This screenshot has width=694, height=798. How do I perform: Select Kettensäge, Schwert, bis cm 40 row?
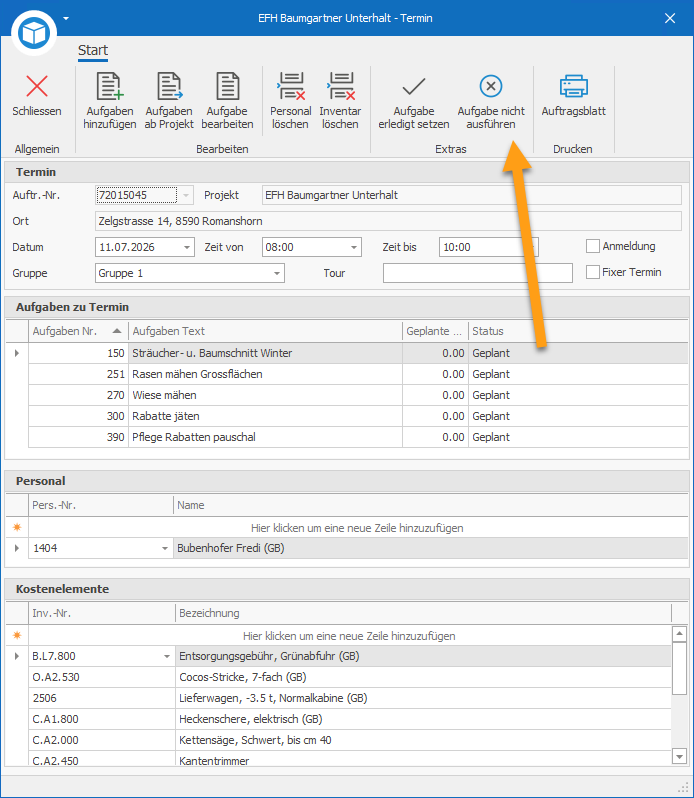coord(350,740)
